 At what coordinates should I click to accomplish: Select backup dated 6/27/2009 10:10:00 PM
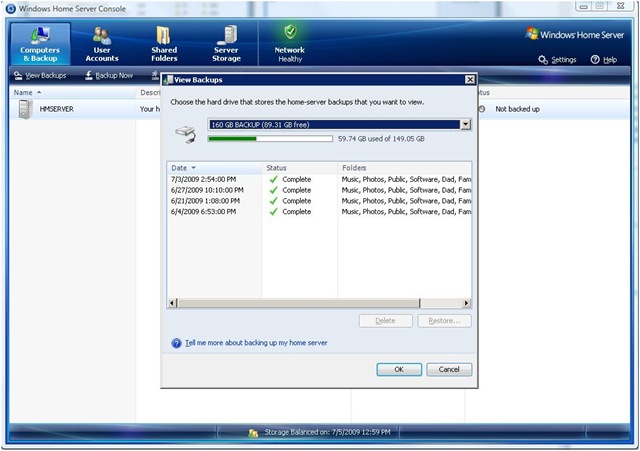click(x=207, y=190)
